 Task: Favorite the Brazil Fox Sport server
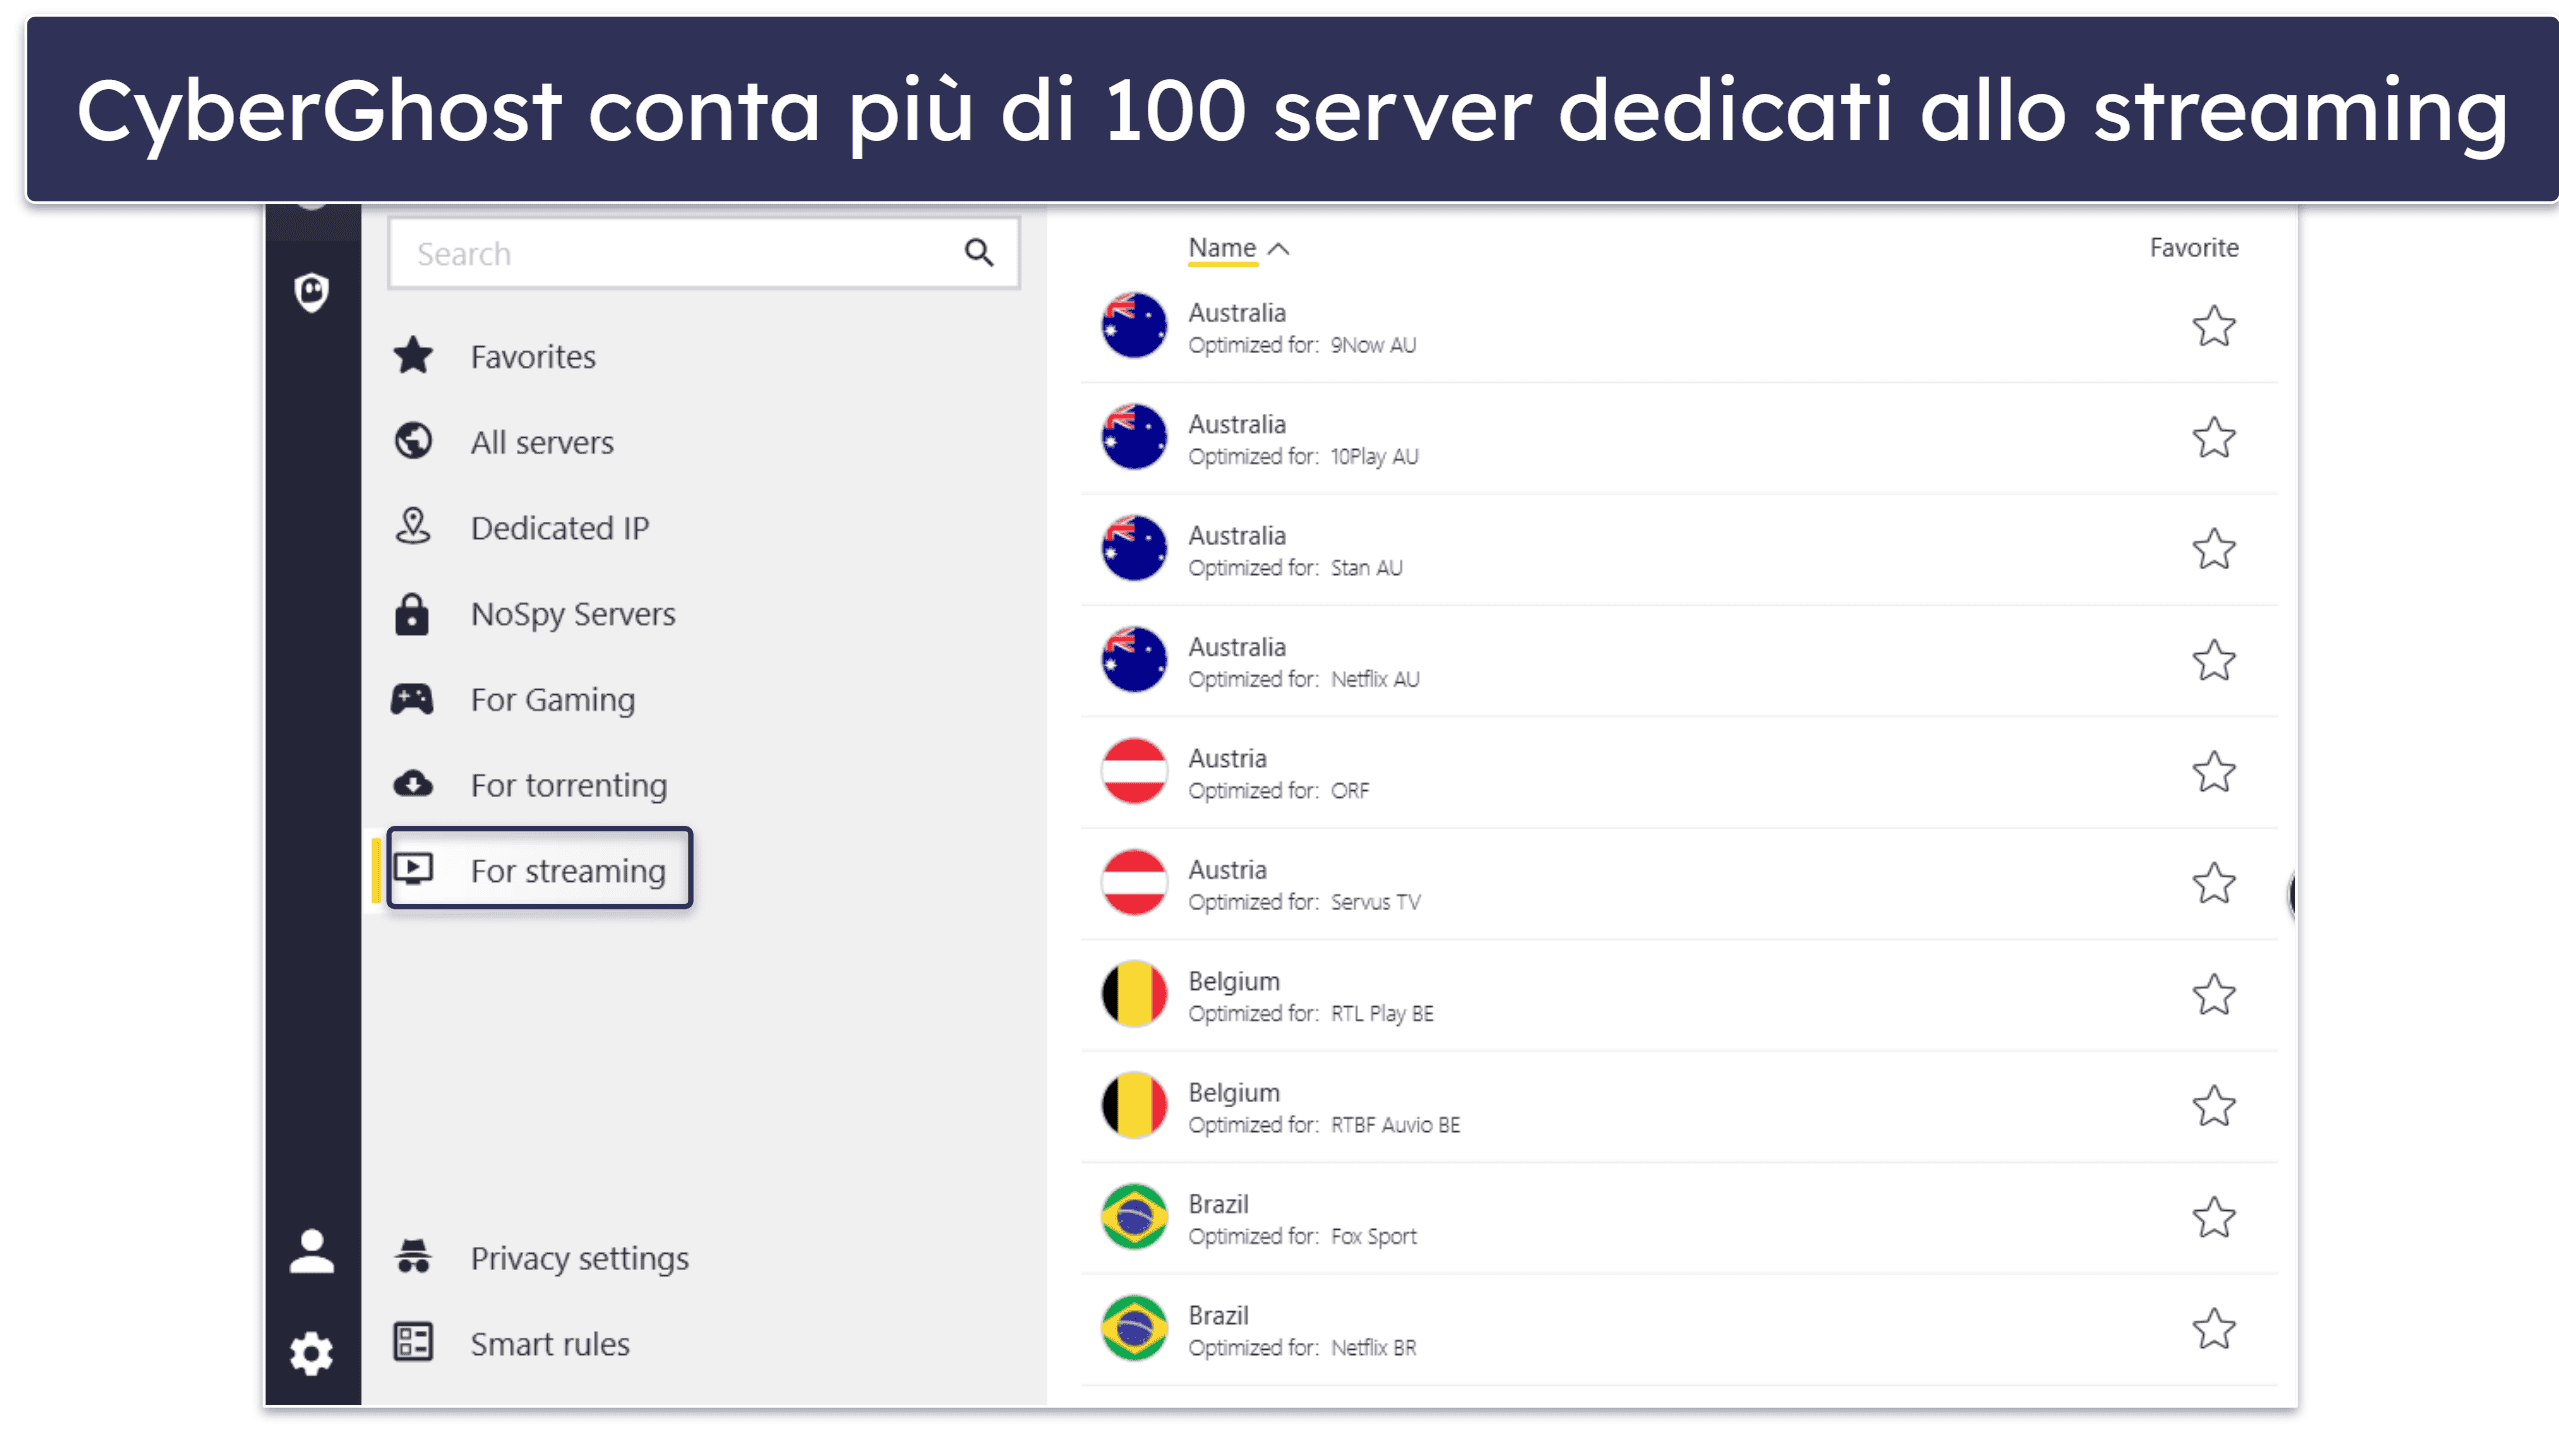pos(2214,1218)
